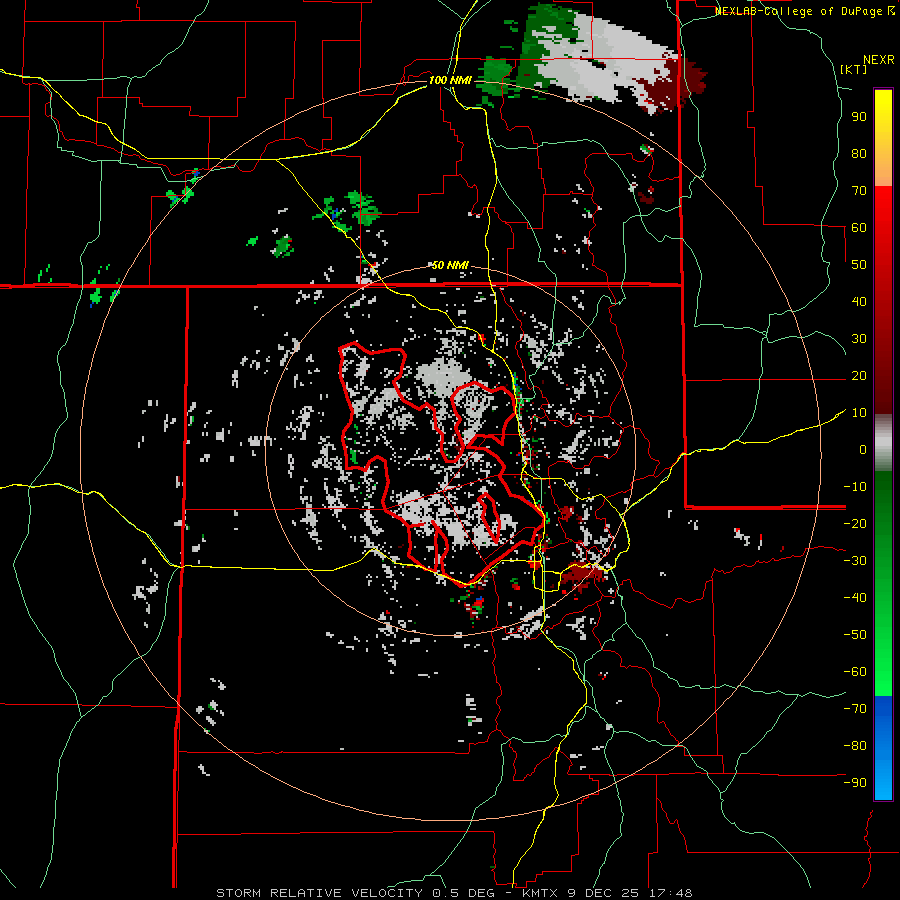Pick the blue segment of the color bar
Image resolution: width=900 pixels, height=900 pixels.
883,747
